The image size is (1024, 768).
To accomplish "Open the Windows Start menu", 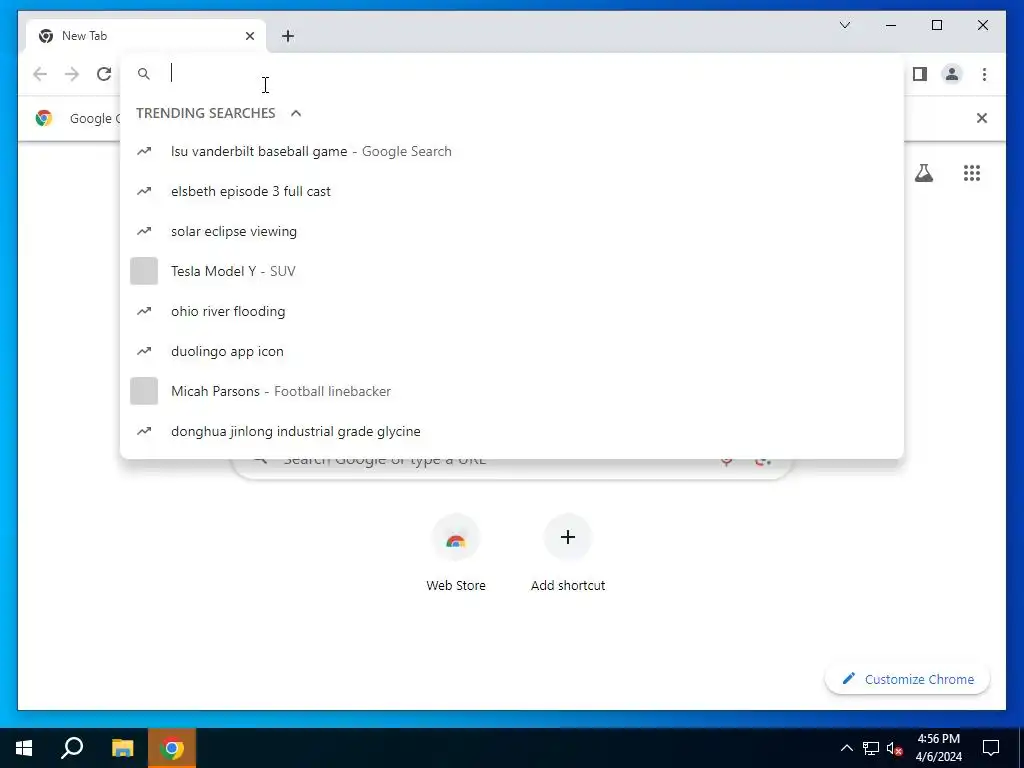I will pyautogui.click(x=24, y=748).
